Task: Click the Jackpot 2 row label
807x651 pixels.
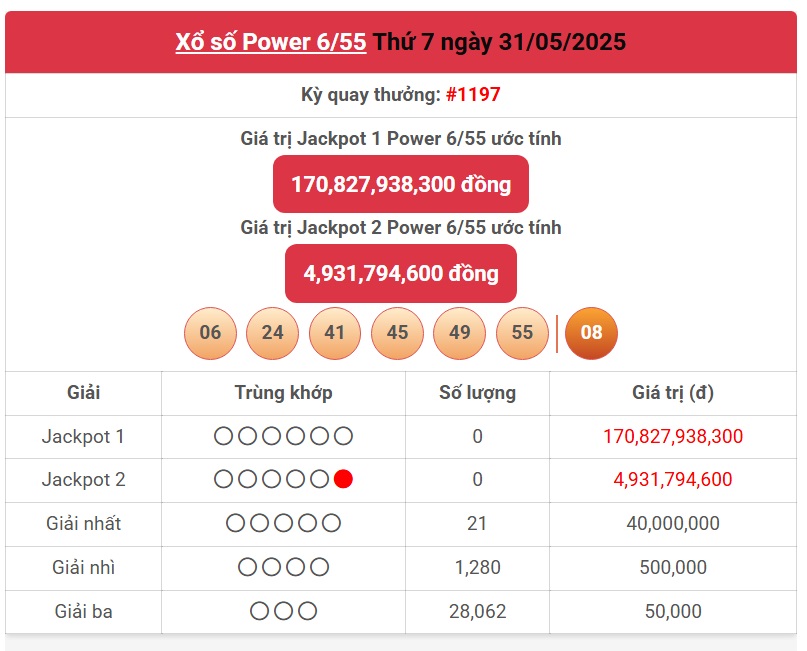Action: click(x=83, y=480)
